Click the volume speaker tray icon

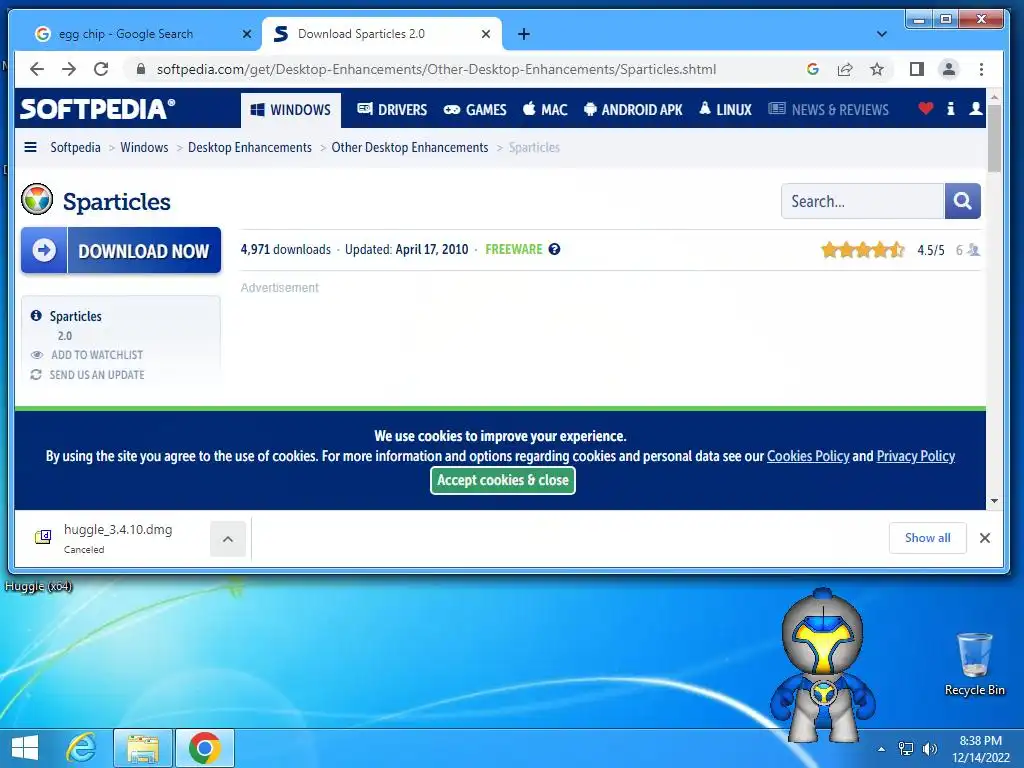click(x=930, y=749)
